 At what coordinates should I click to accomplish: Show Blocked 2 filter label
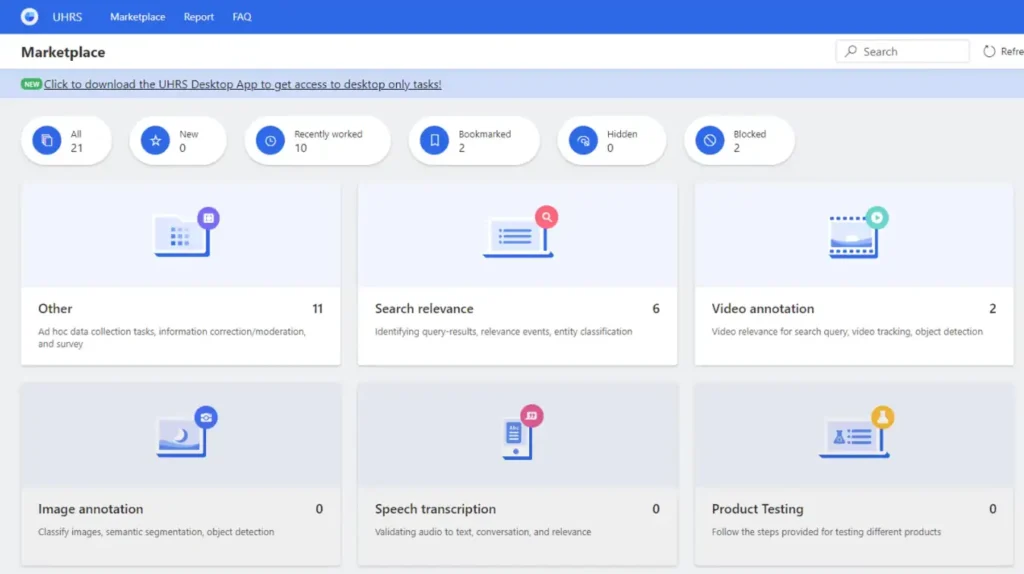tap(749, 141)
